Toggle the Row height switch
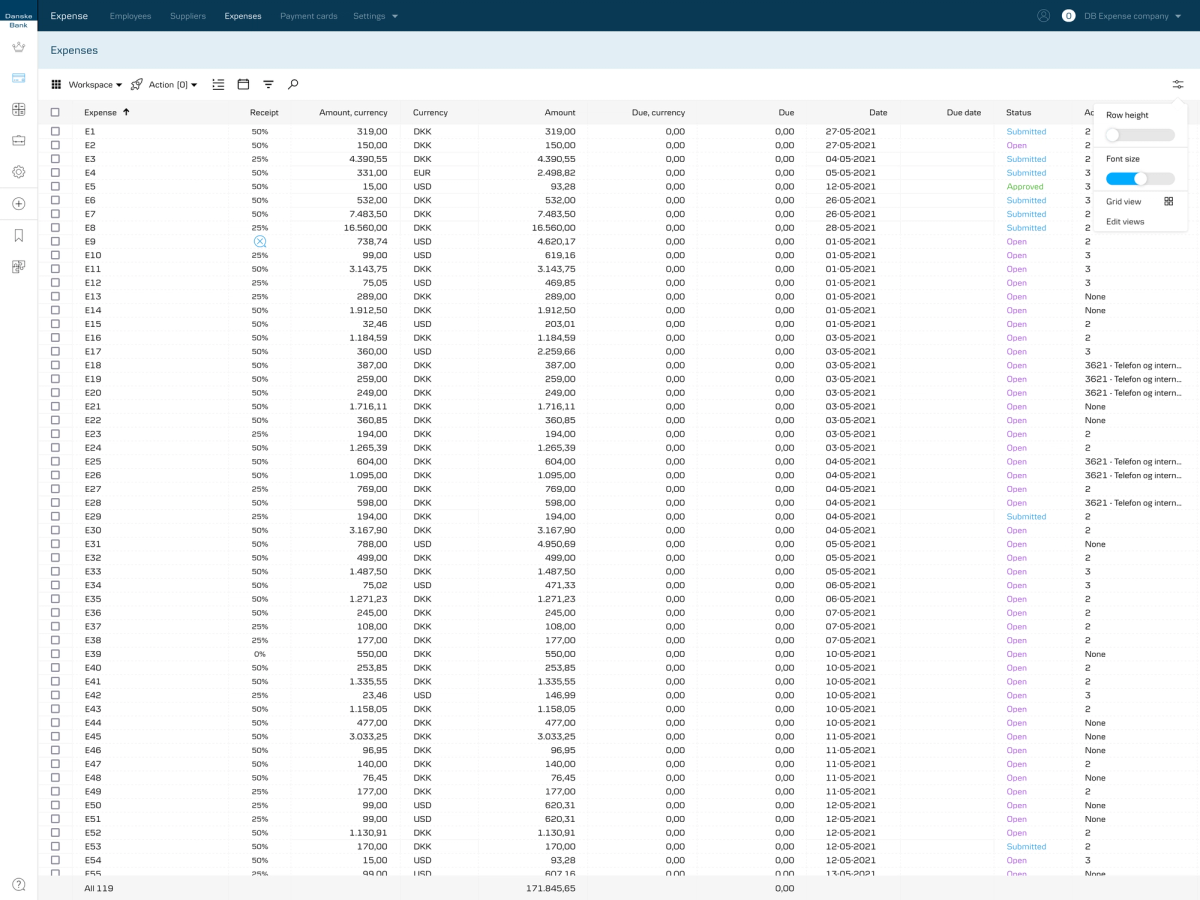This screenshot has height=900, width=1200. [1140, 135]
